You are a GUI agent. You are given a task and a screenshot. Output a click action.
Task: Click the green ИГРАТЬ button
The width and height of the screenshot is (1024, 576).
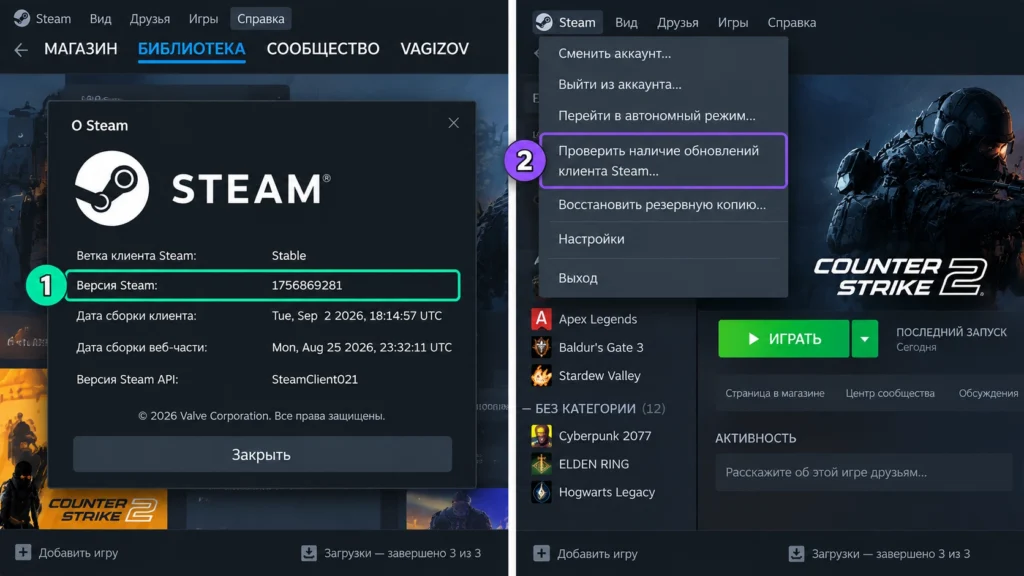[x=784, y=339]
